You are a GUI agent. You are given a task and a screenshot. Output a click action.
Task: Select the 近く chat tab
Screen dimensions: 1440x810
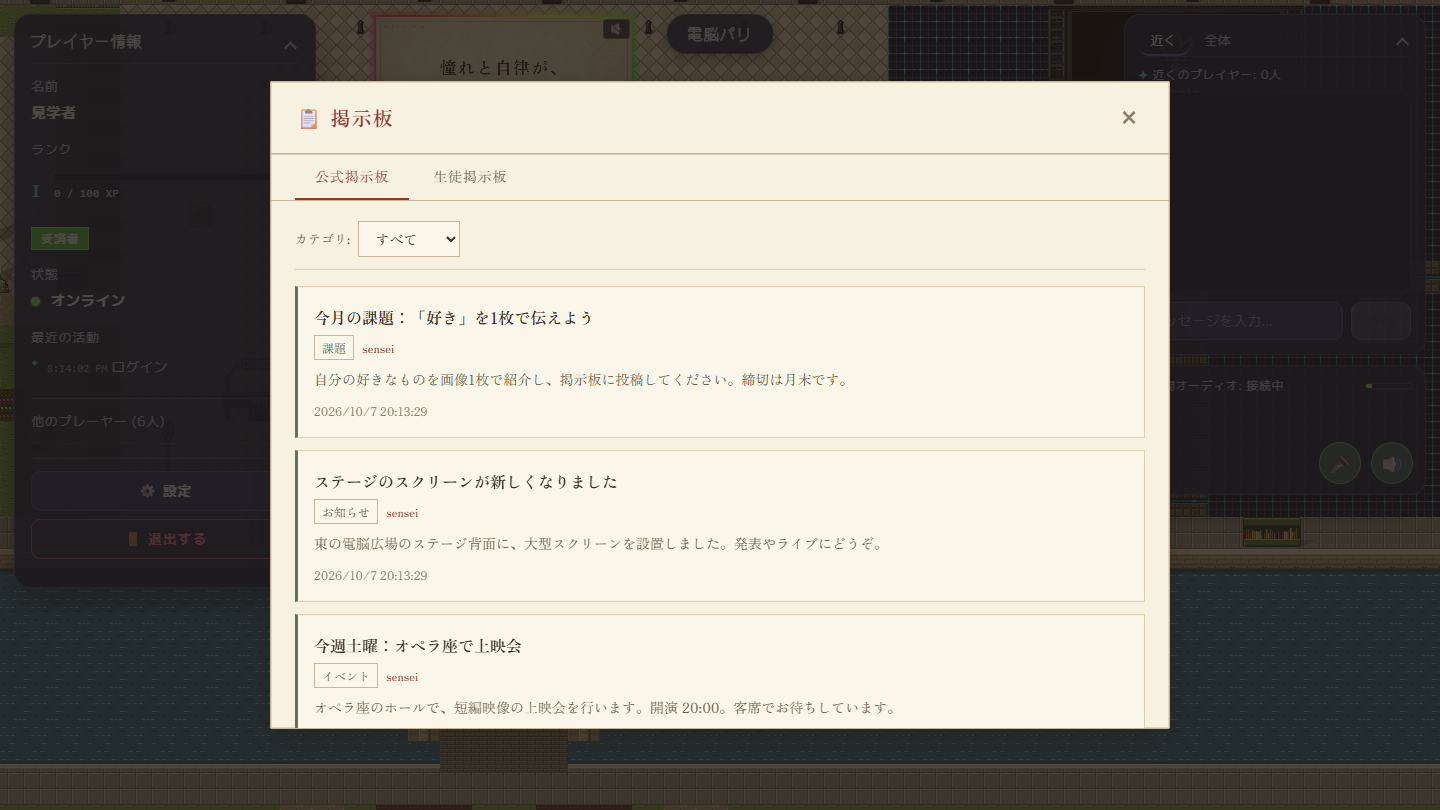[1163, 41]
